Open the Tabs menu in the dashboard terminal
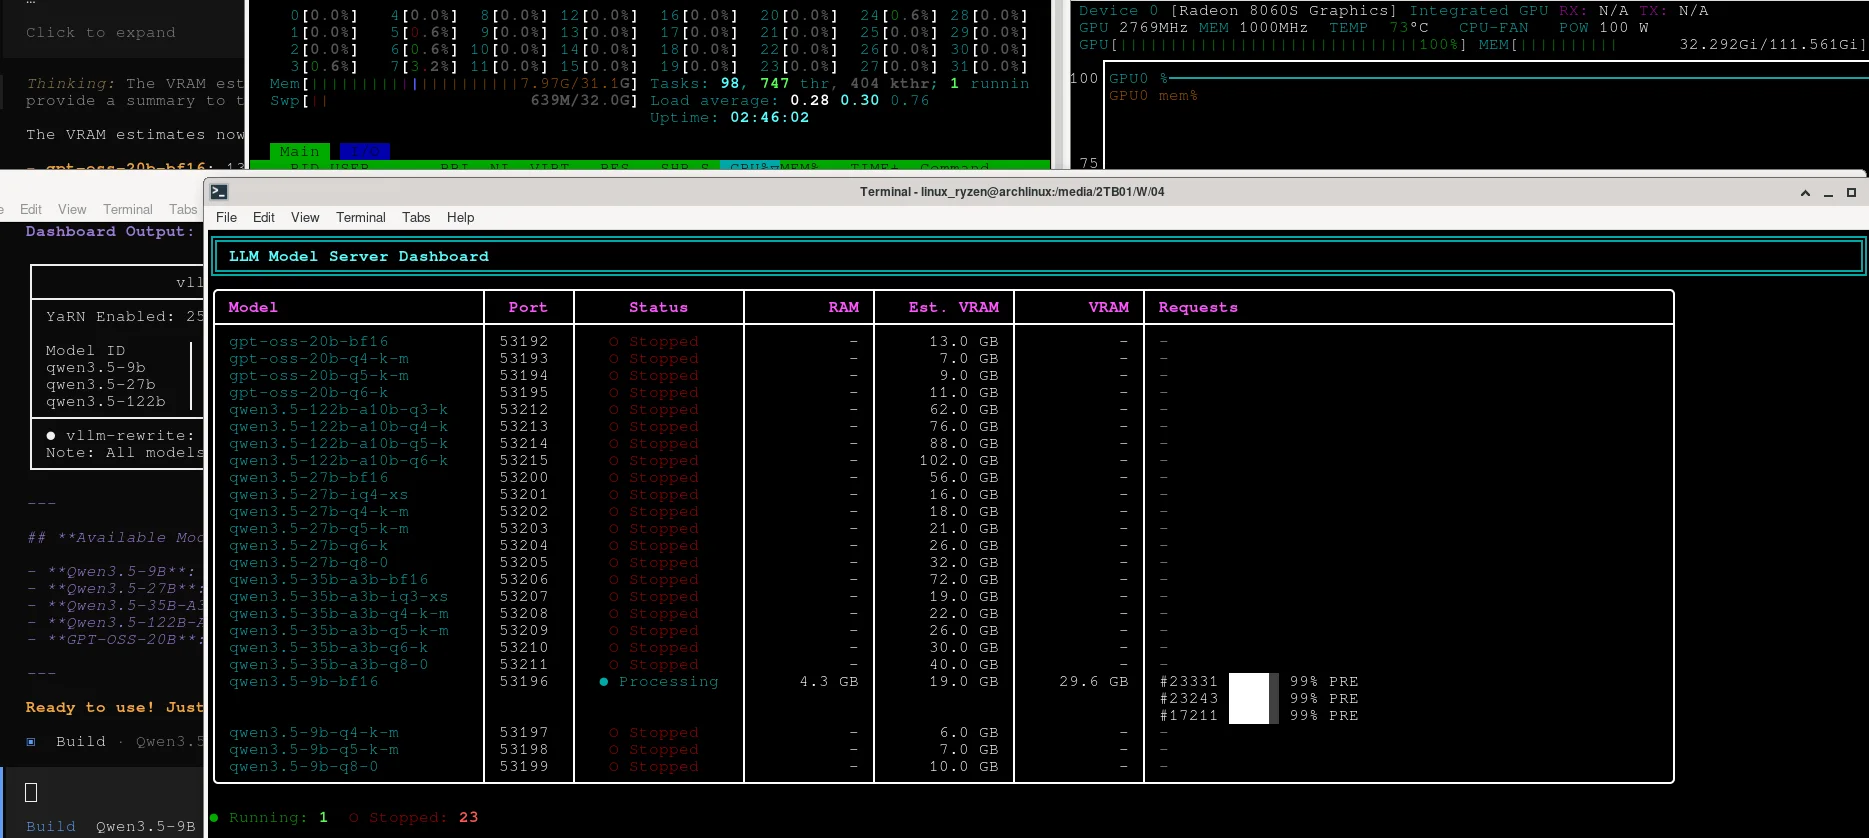The width and height of the screenshot is (1869, 838). 416,218
